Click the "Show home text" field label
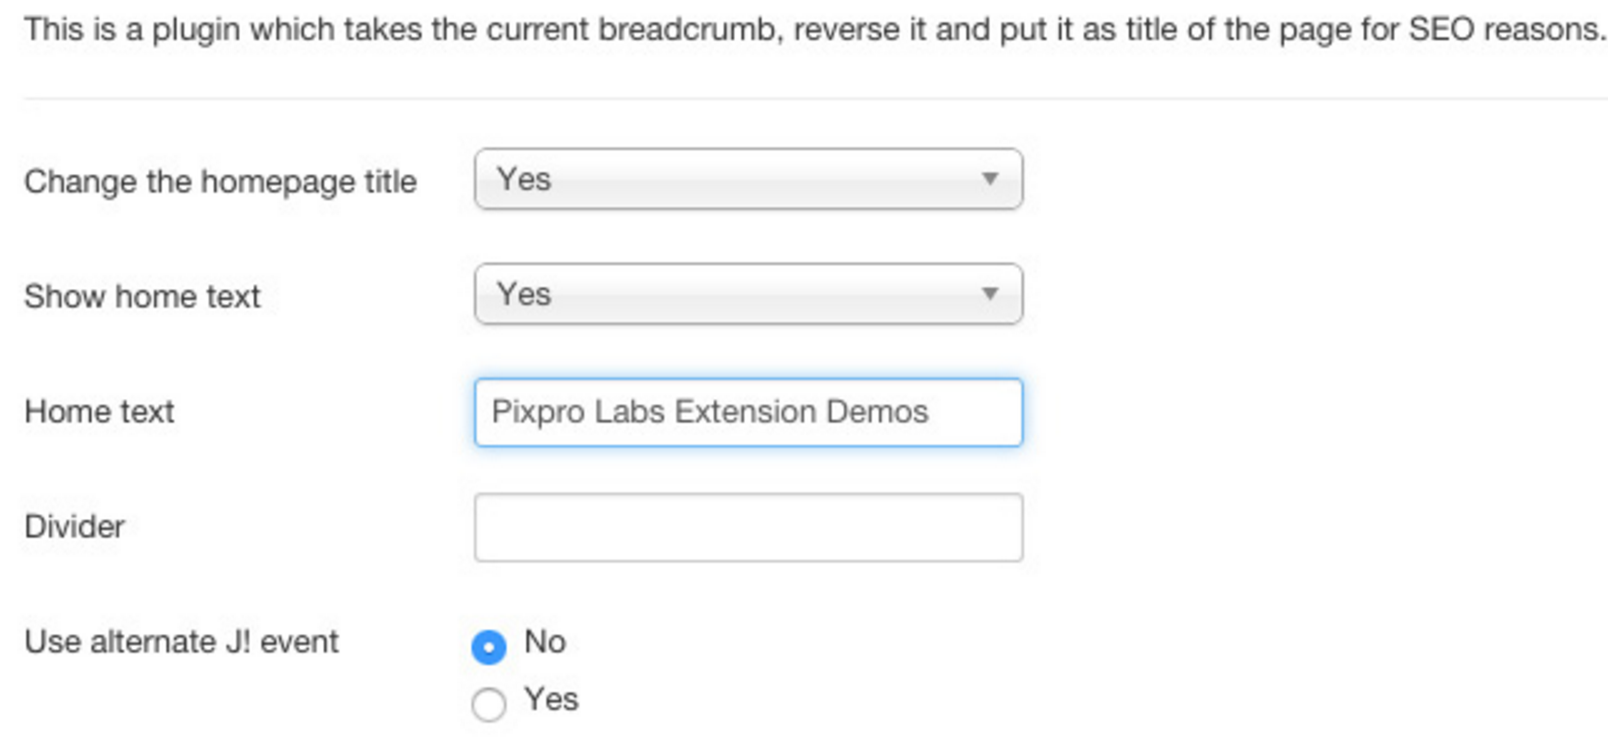 pyautogui.click(x=142, y=297)
